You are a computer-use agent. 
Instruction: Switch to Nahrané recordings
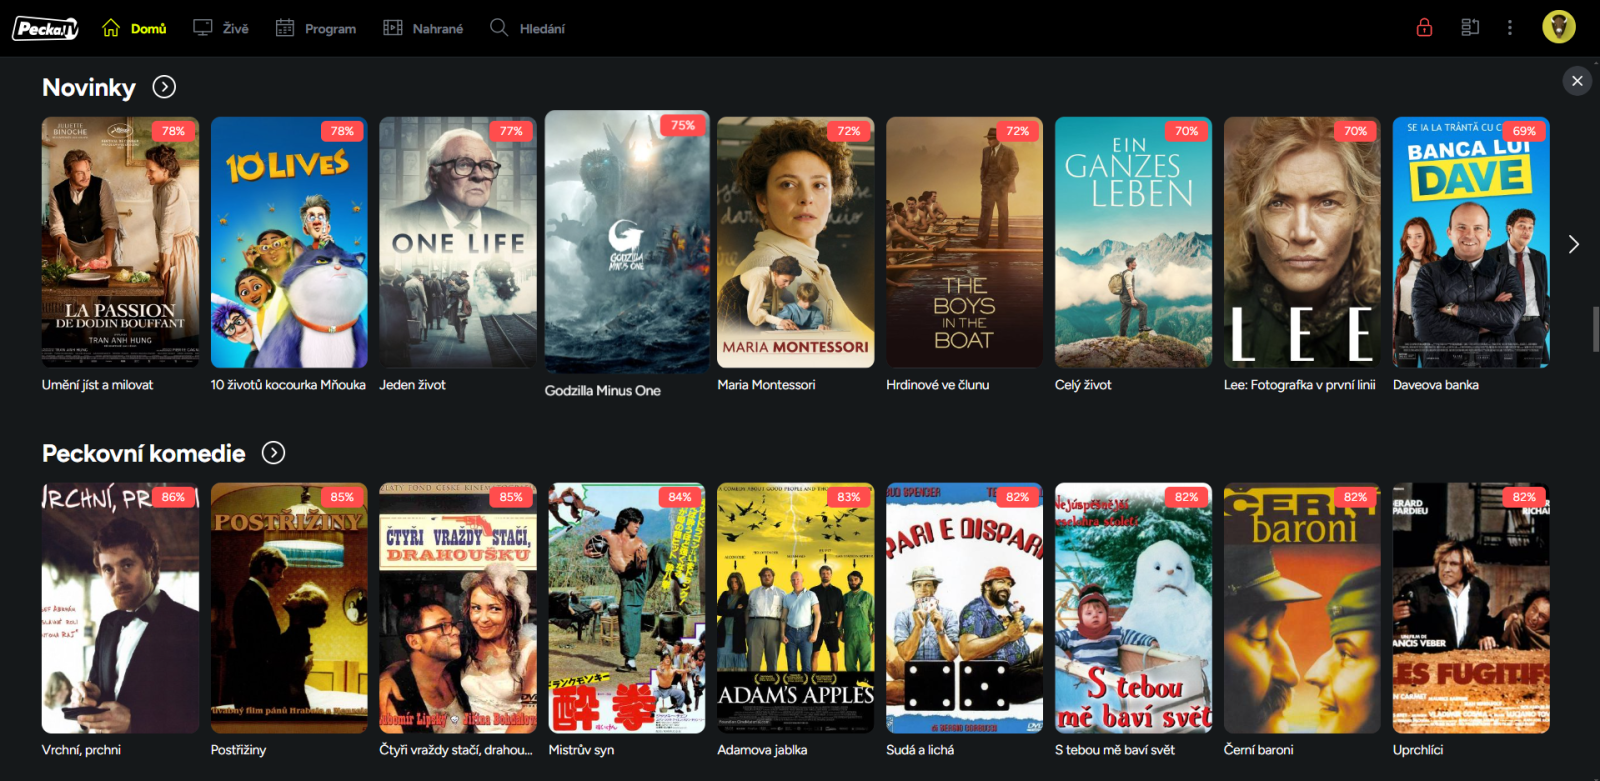pos(423,28)
